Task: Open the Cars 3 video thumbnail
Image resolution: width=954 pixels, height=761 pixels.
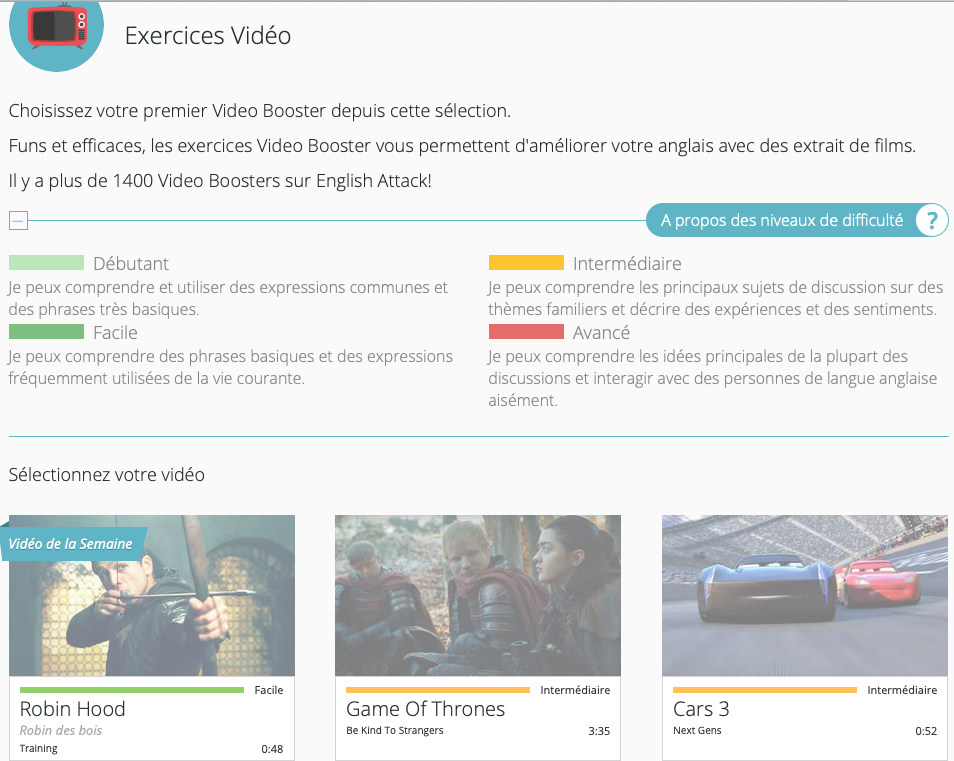Action: [x=805, y=595]
